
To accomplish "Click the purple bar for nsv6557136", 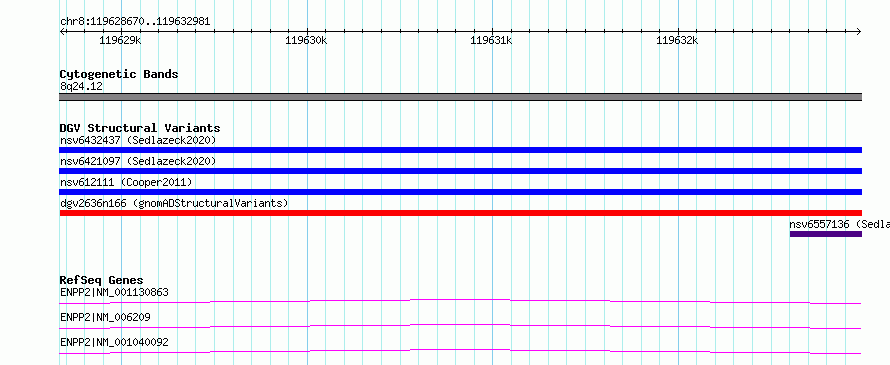I will click(x=826, y=234).
